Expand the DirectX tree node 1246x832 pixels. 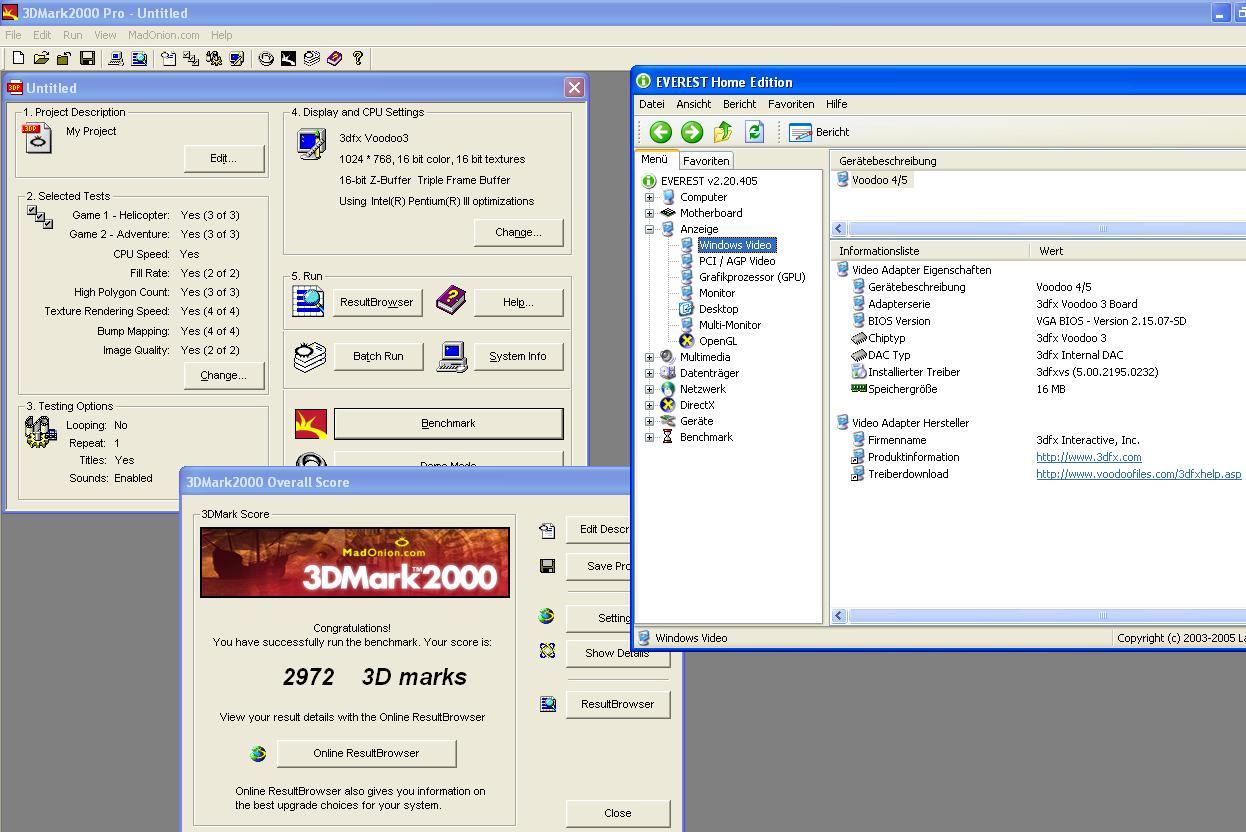(x=649, y=405)
